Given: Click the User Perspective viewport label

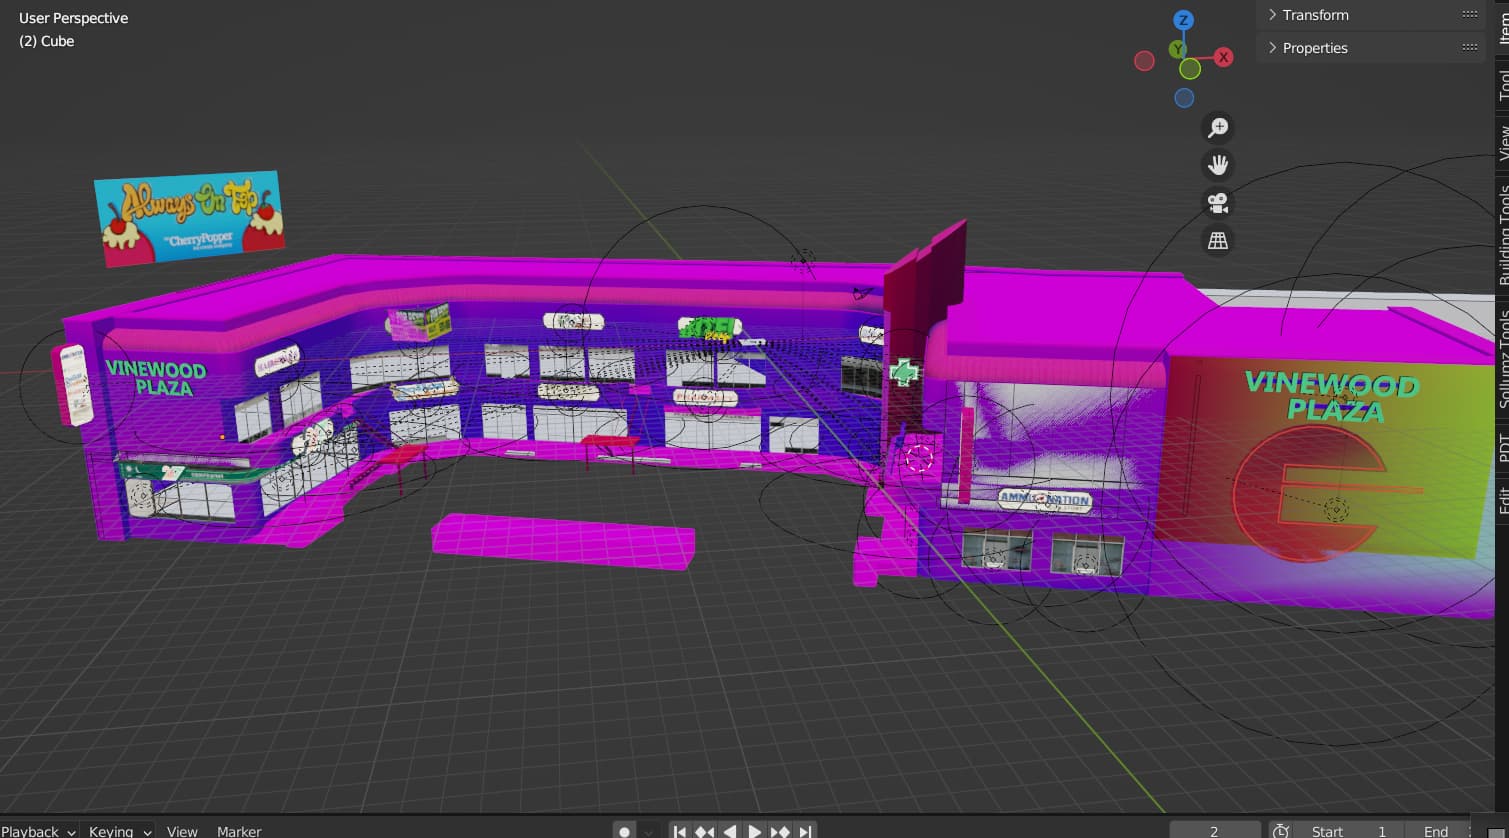Looking at the screenshot, I should pos(74,18).
